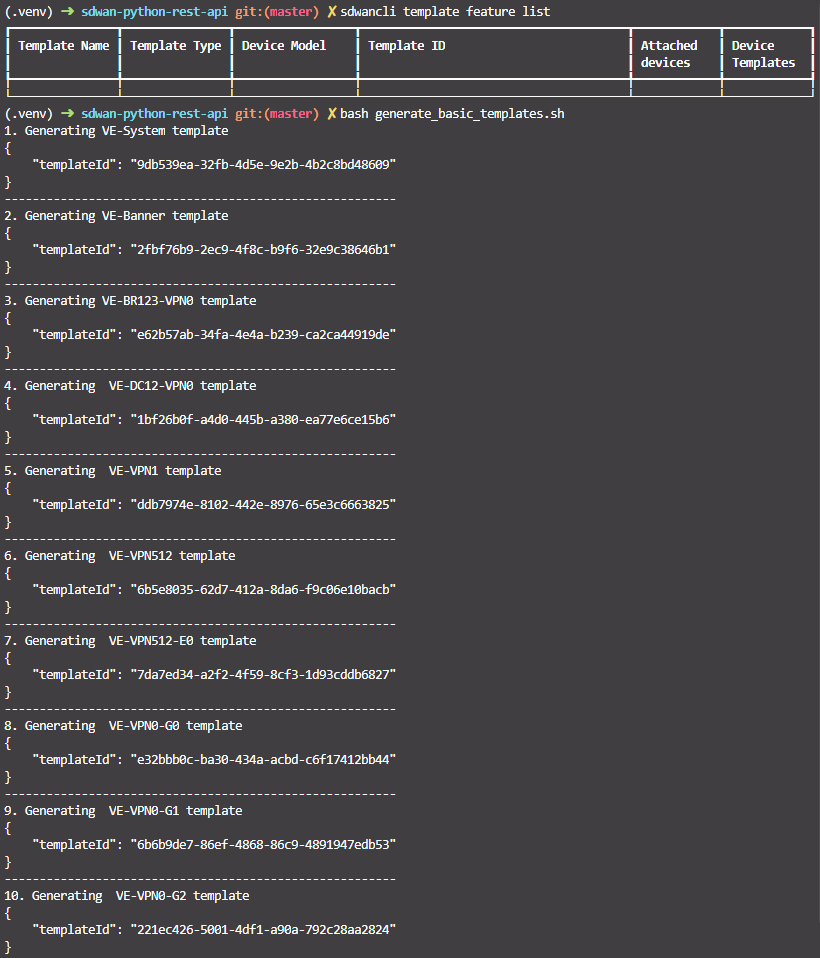Click the templateId 6b5e8035-62d7-412a-8da6-f9c06e10bacb
Screen dimensions: 820x958
[263, 589]
